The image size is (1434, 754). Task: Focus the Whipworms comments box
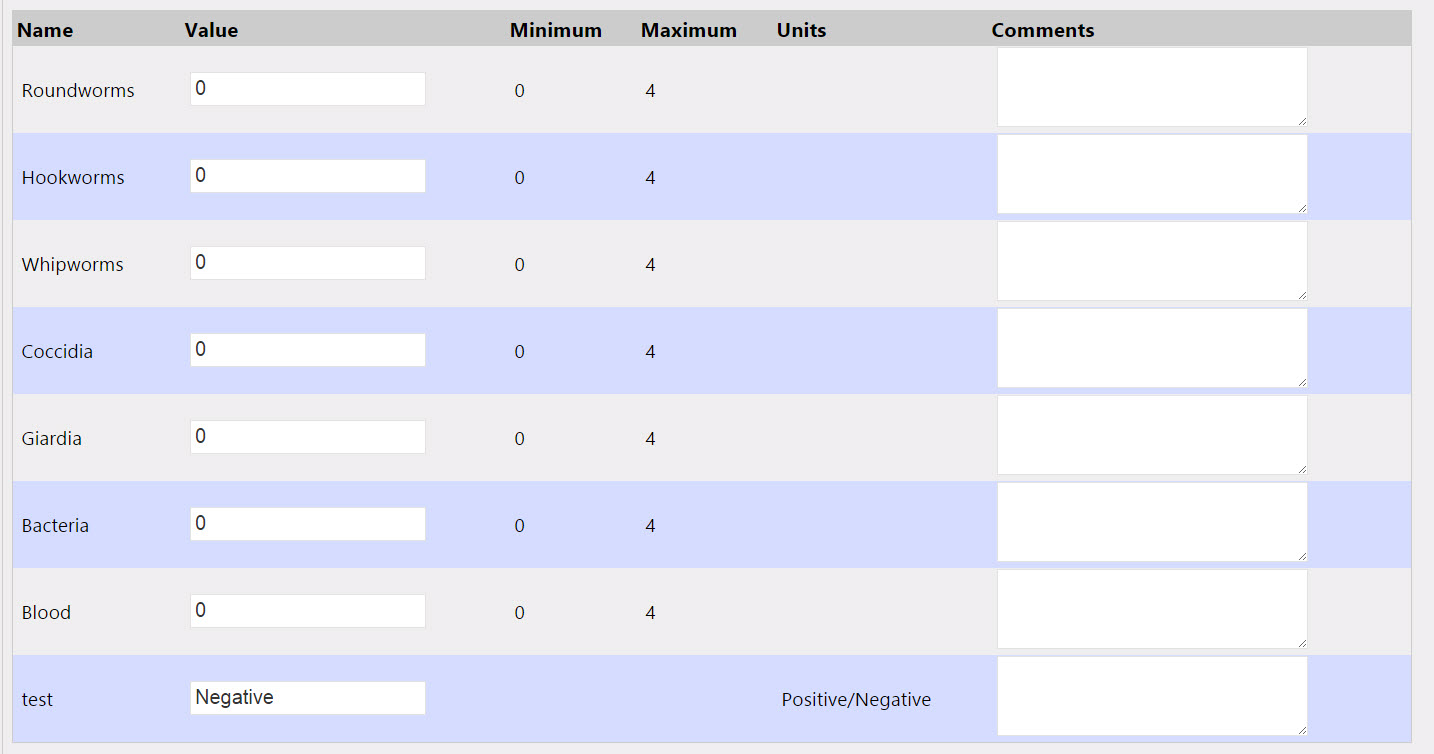[x=1152, y=261]
